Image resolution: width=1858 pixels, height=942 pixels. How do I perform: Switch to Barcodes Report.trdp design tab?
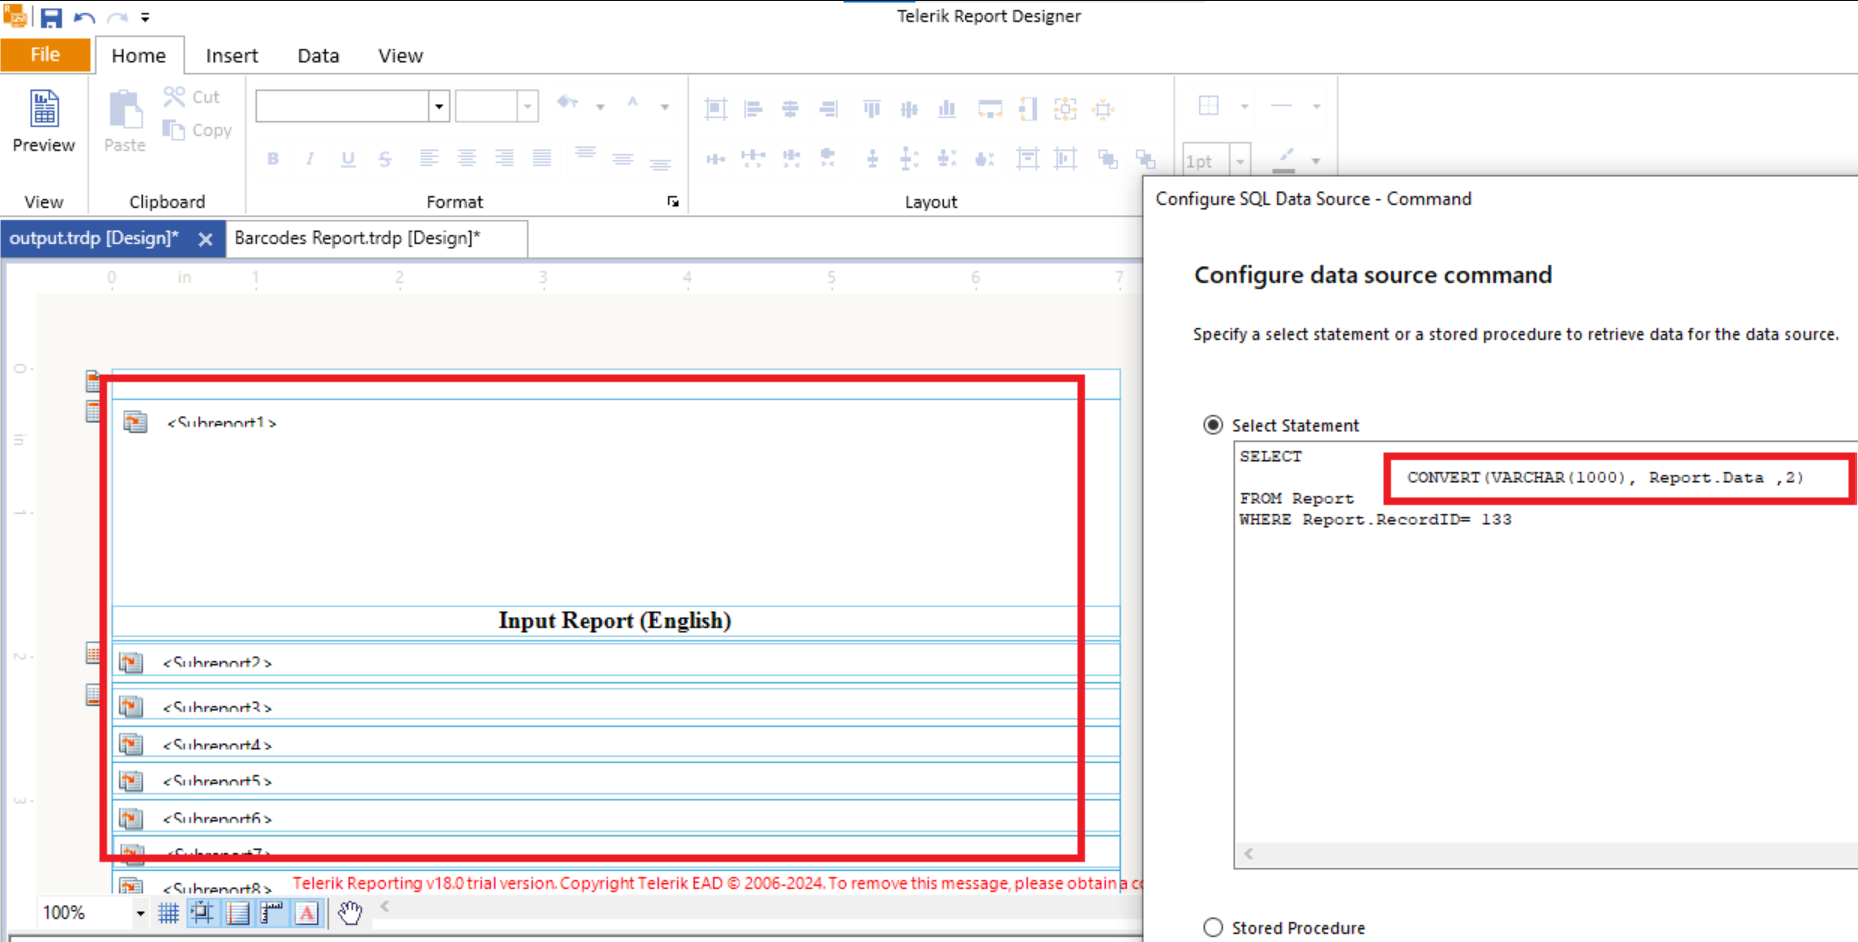coord(357,238)
